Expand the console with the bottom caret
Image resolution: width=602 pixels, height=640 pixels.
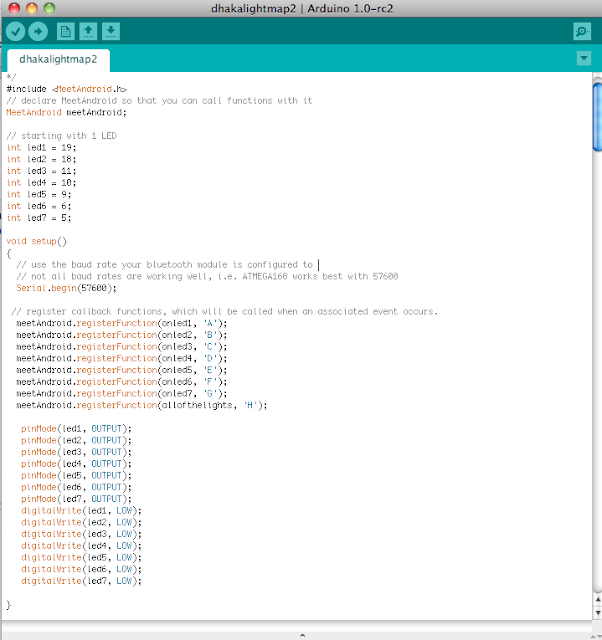(302, 635)
